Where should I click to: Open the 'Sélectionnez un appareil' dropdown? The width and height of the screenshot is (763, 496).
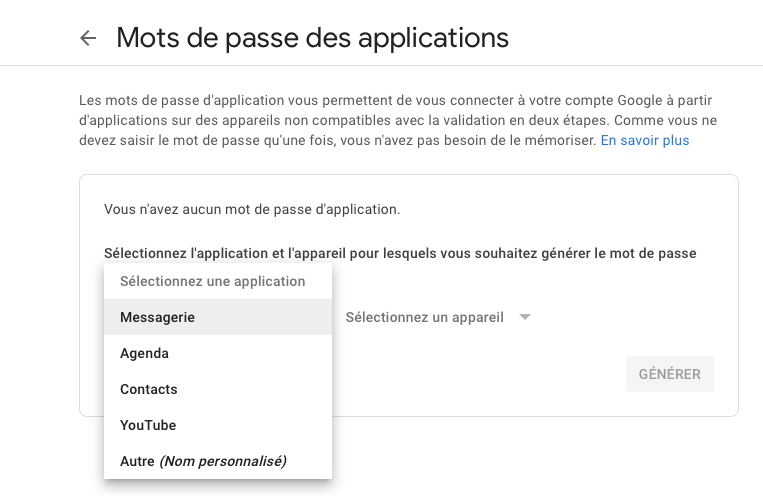pyautogui.click(x=424, y=317)
